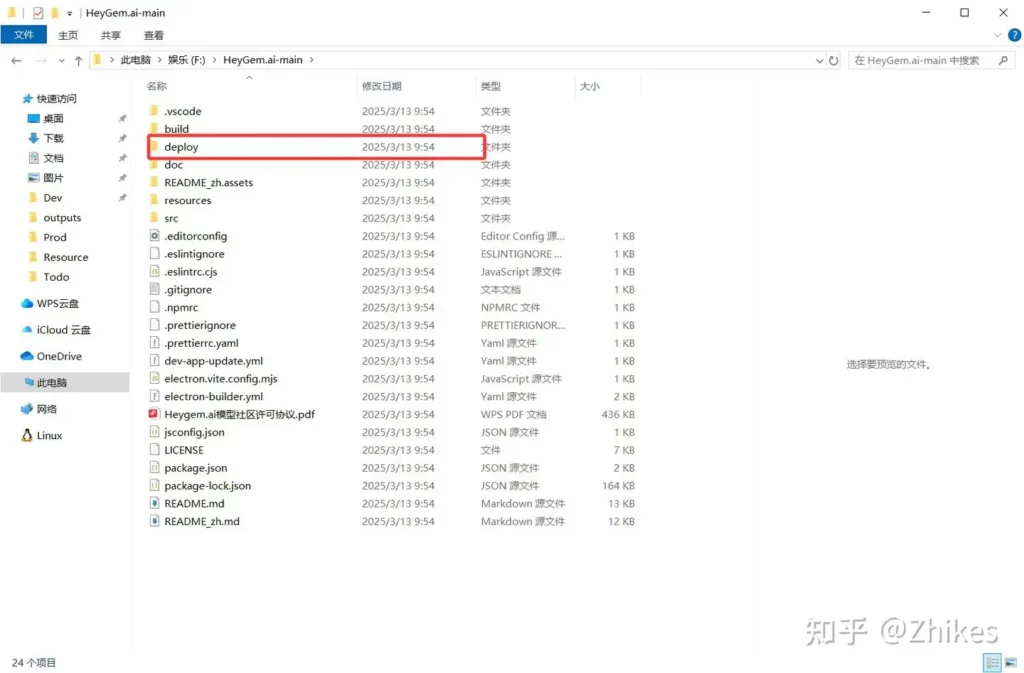Open the 文件 menu tab
This screenshot has height=673, width=1024.
click(x=24, y=35)
